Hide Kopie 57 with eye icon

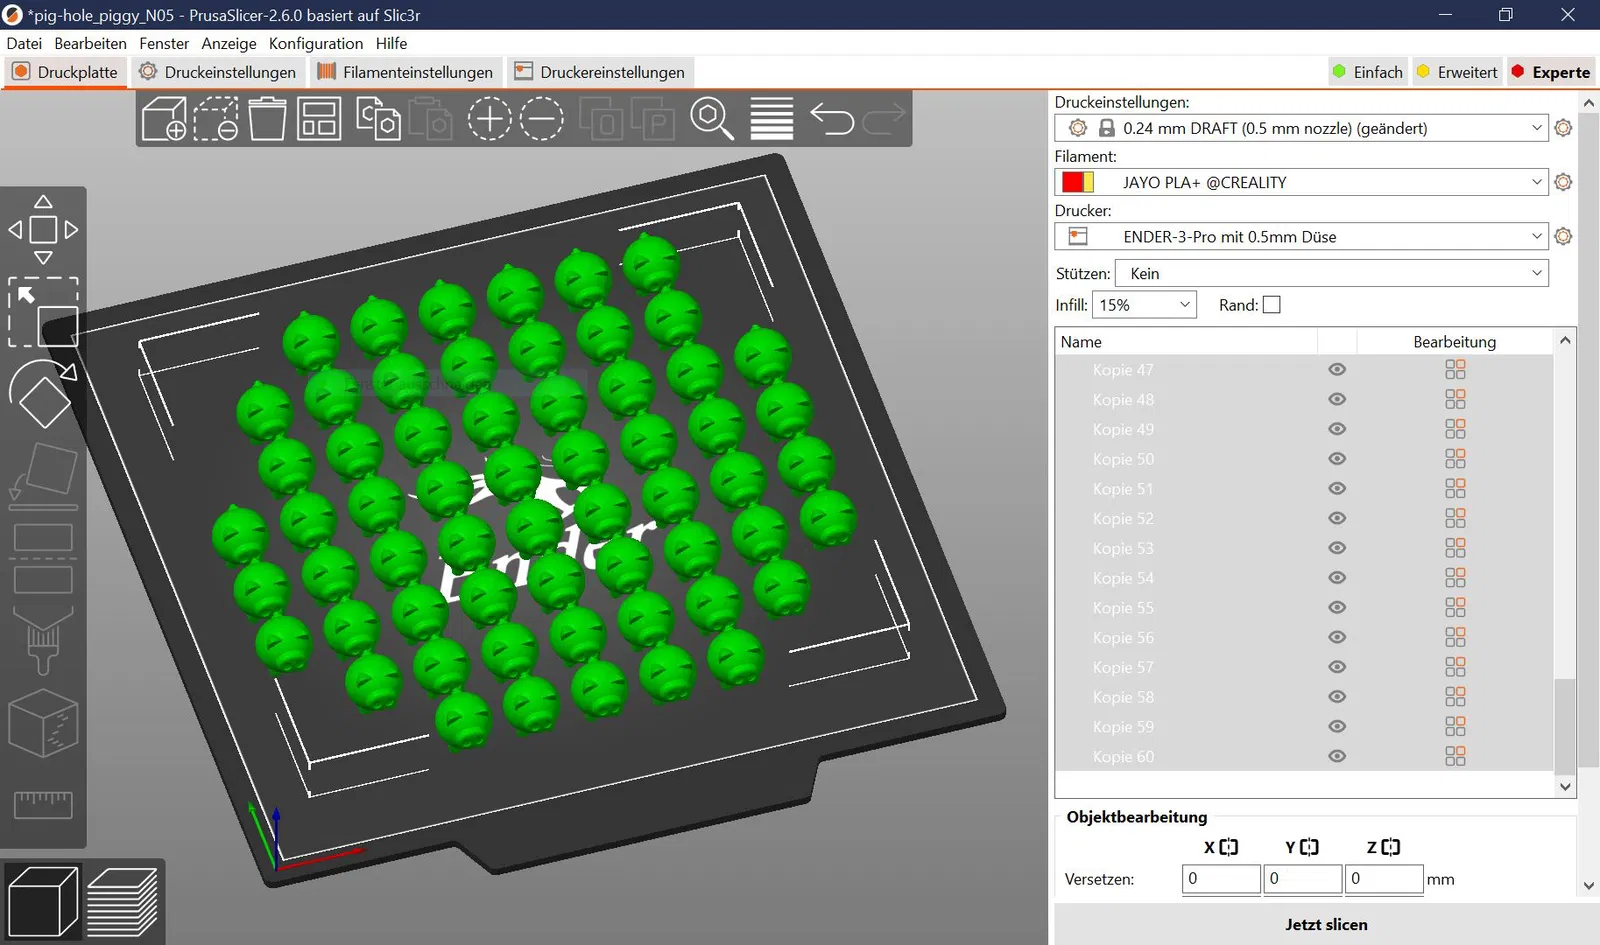1337,667
